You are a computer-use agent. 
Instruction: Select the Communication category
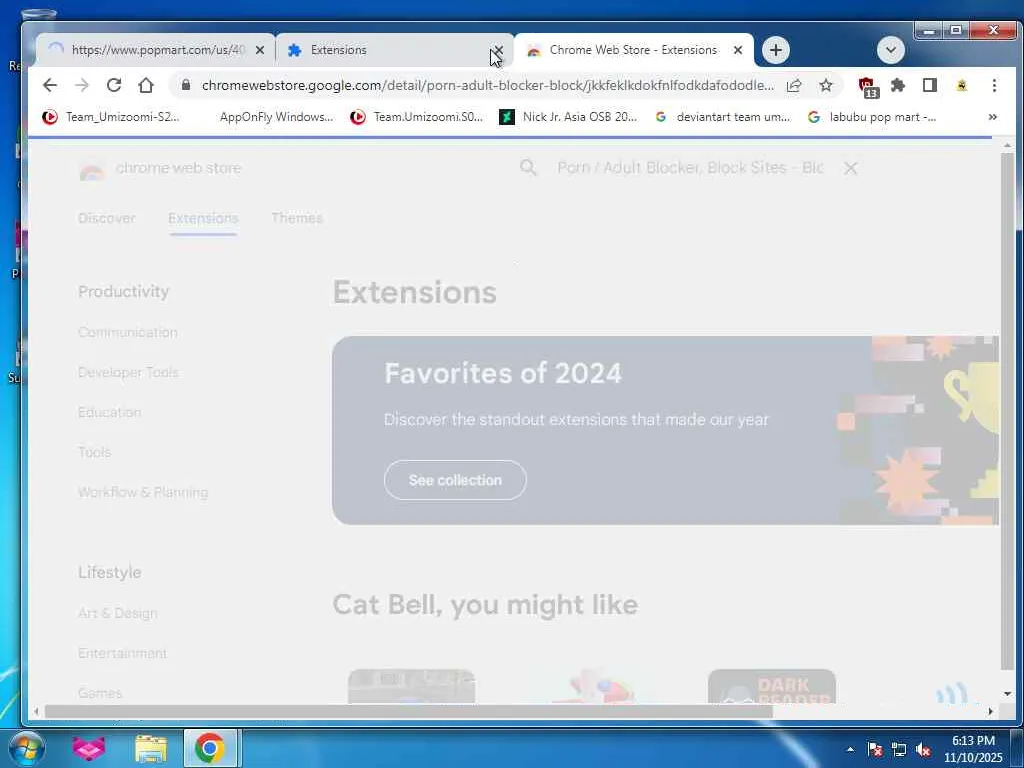tap(127, 332)
